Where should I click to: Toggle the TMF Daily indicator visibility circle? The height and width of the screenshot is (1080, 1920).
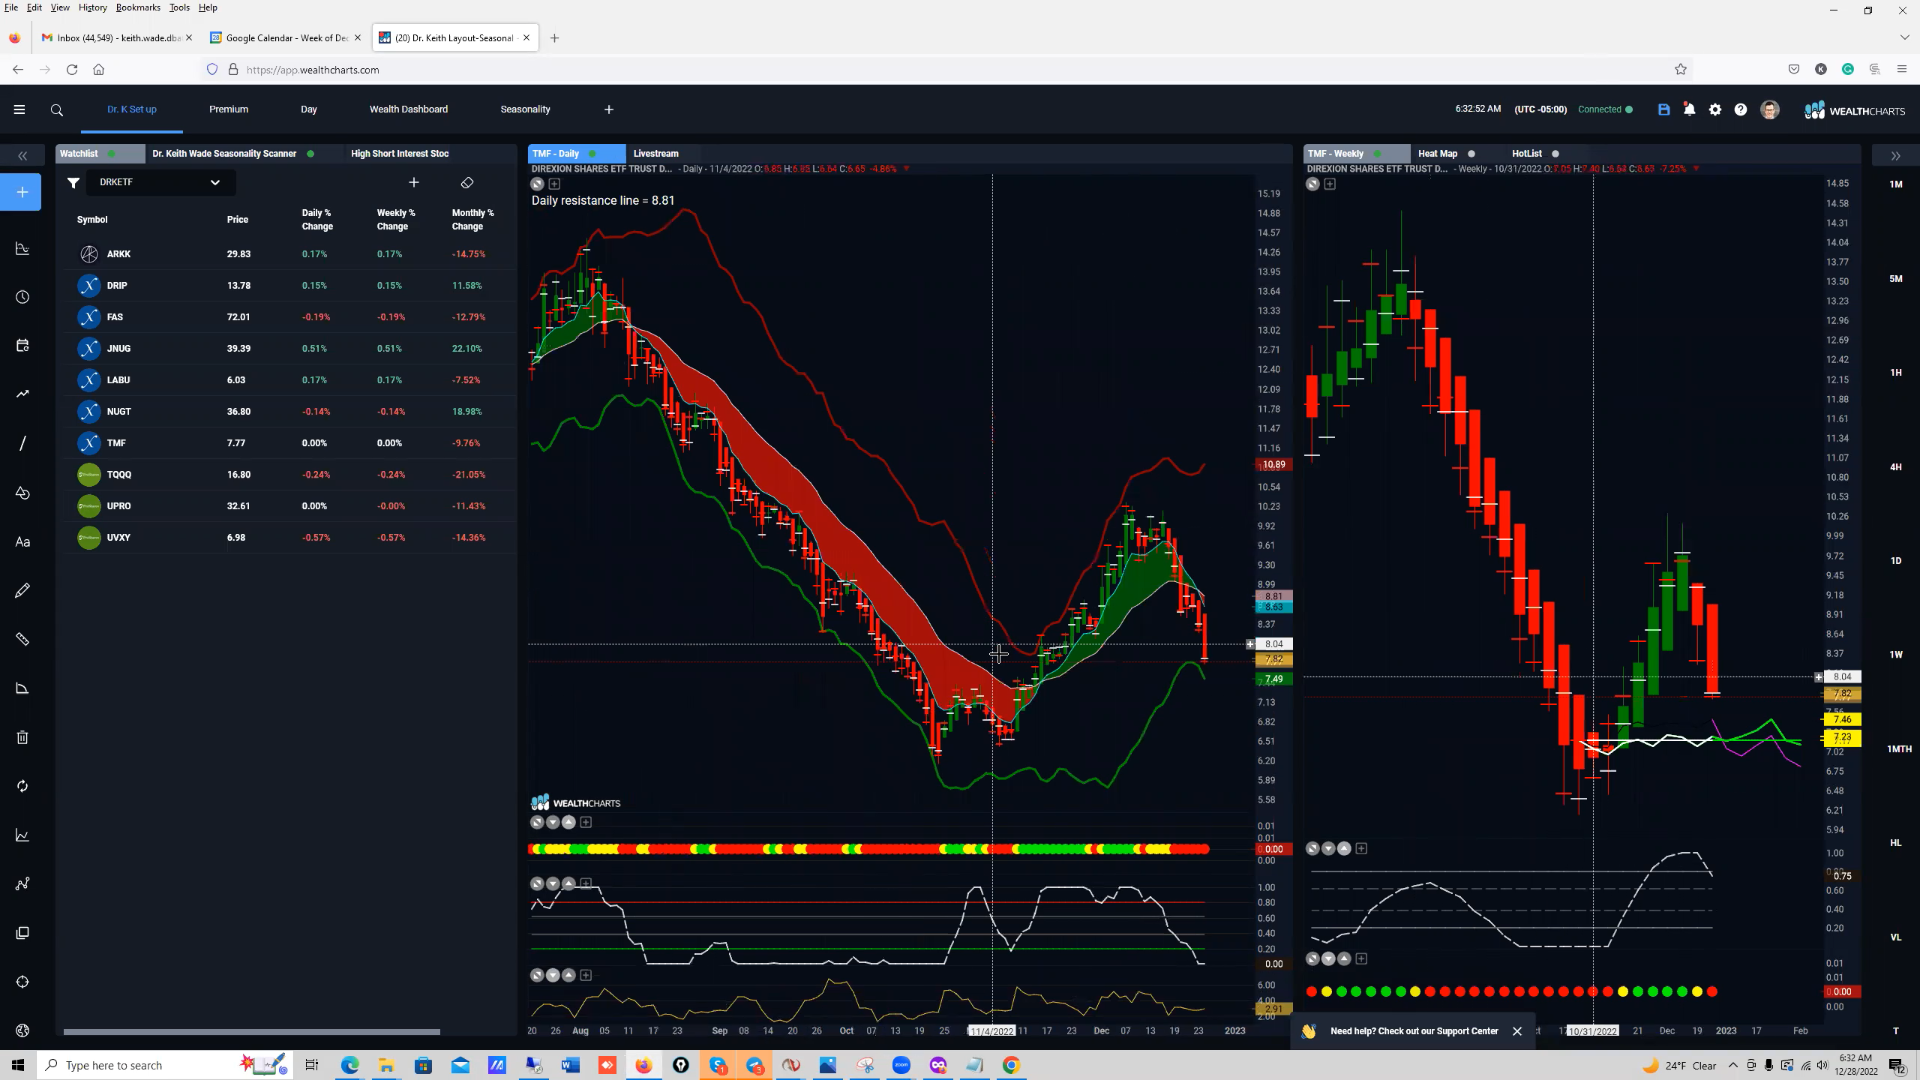537,184
